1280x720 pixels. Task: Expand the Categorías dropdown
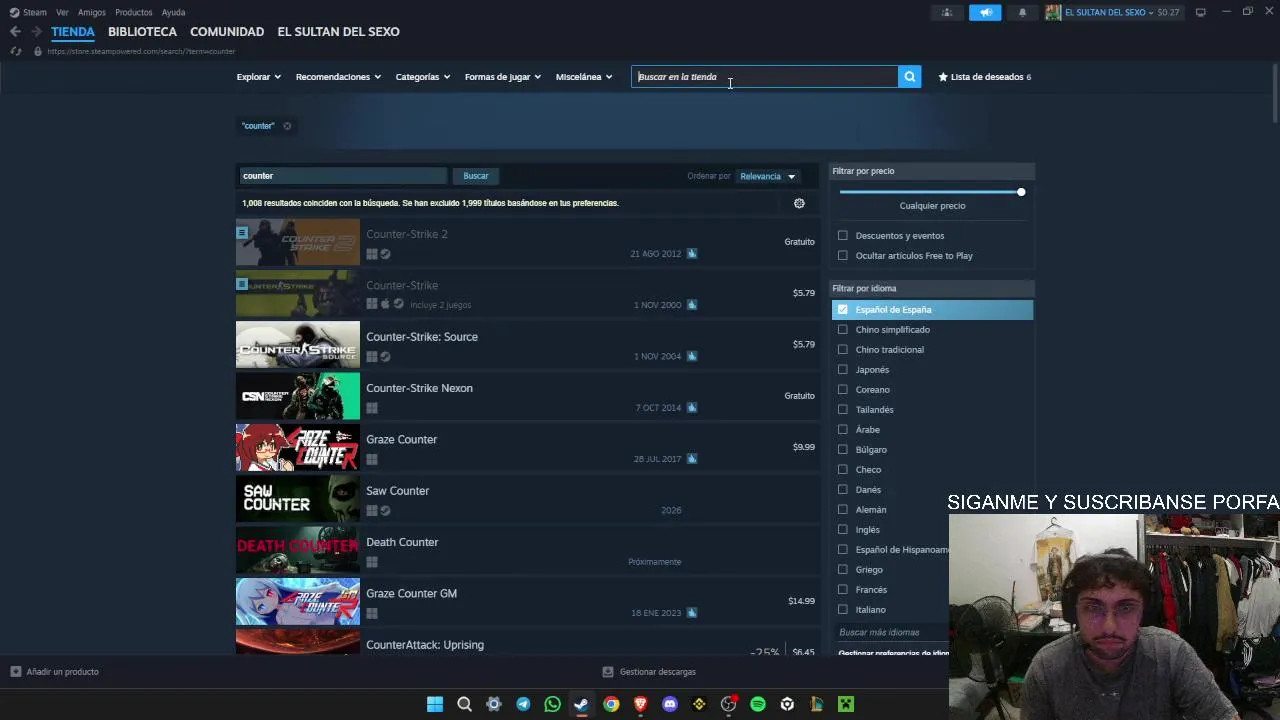pyautogui.click(x=422, y=77)
